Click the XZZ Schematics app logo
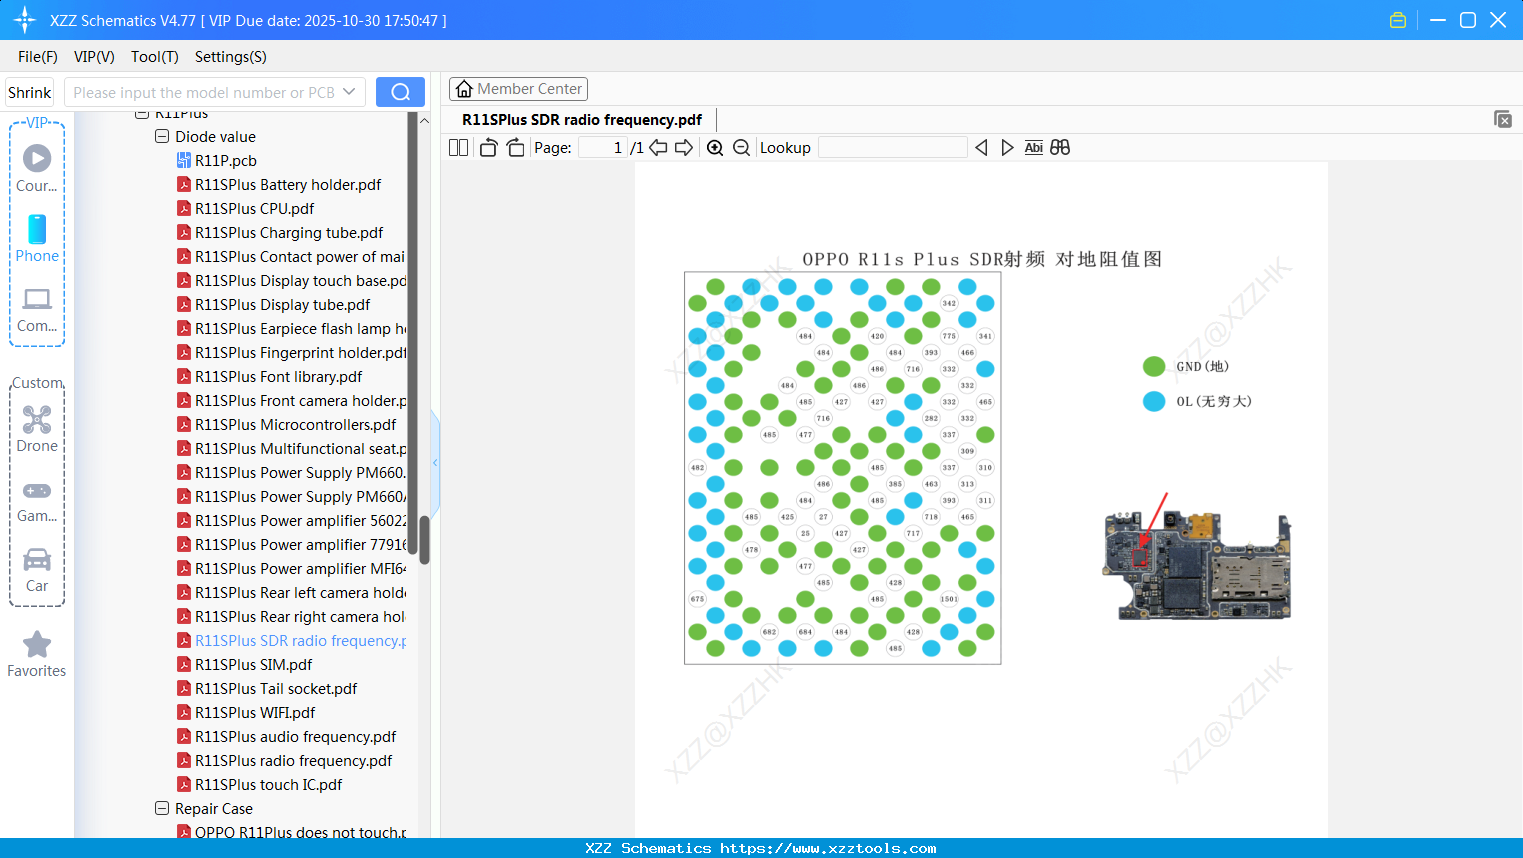This screenshot has height=858, width=1523. coord(25,20)
